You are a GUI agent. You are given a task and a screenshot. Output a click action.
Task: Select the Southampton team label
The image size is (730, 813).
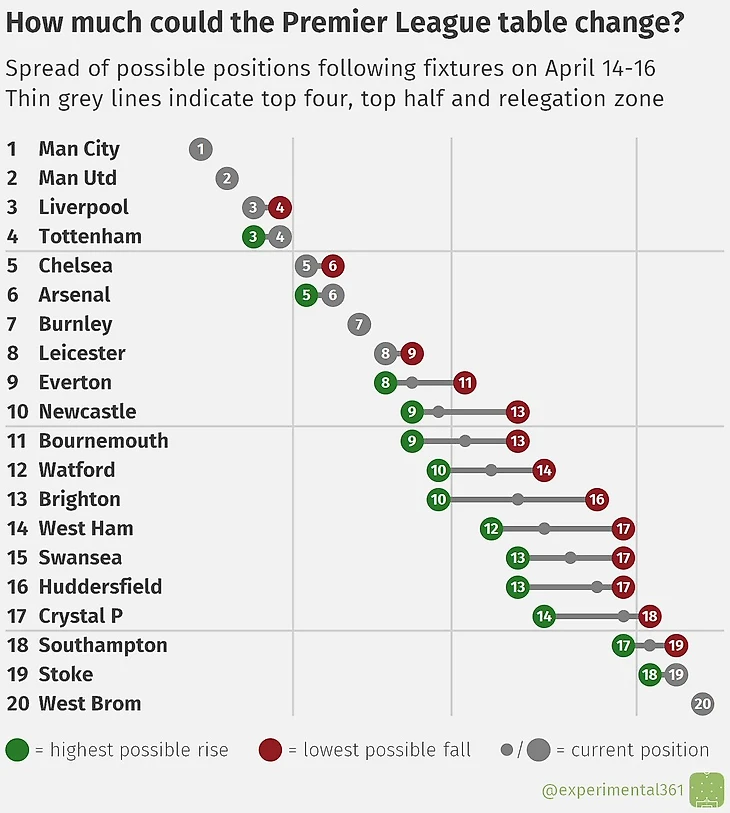coord(103,646)
